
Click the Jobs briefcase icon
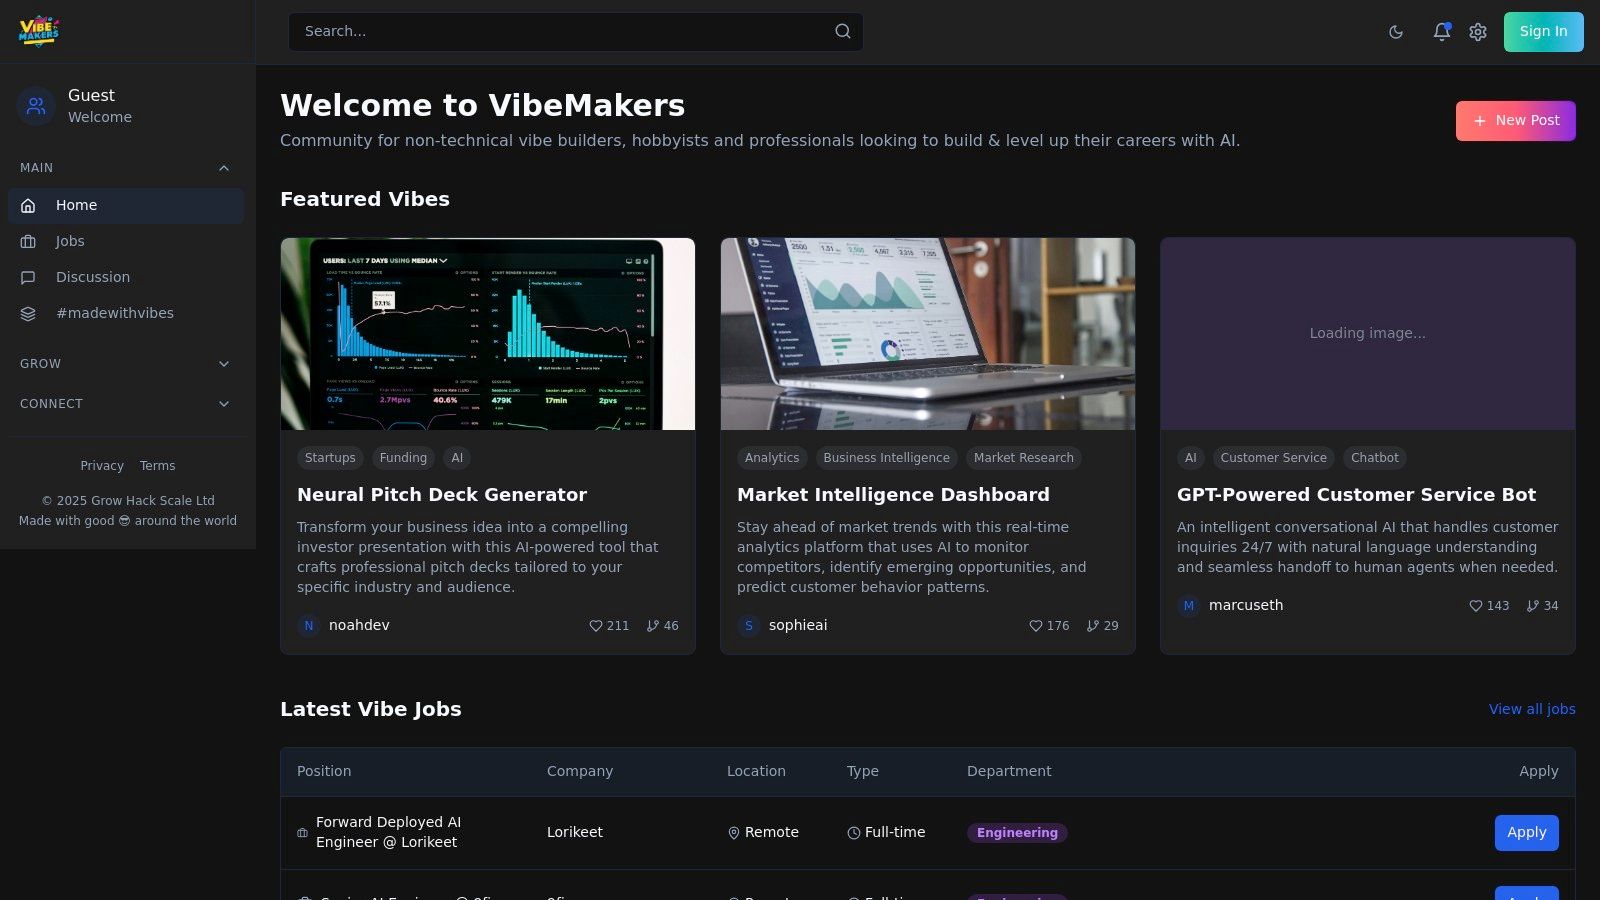click(28, 241)
